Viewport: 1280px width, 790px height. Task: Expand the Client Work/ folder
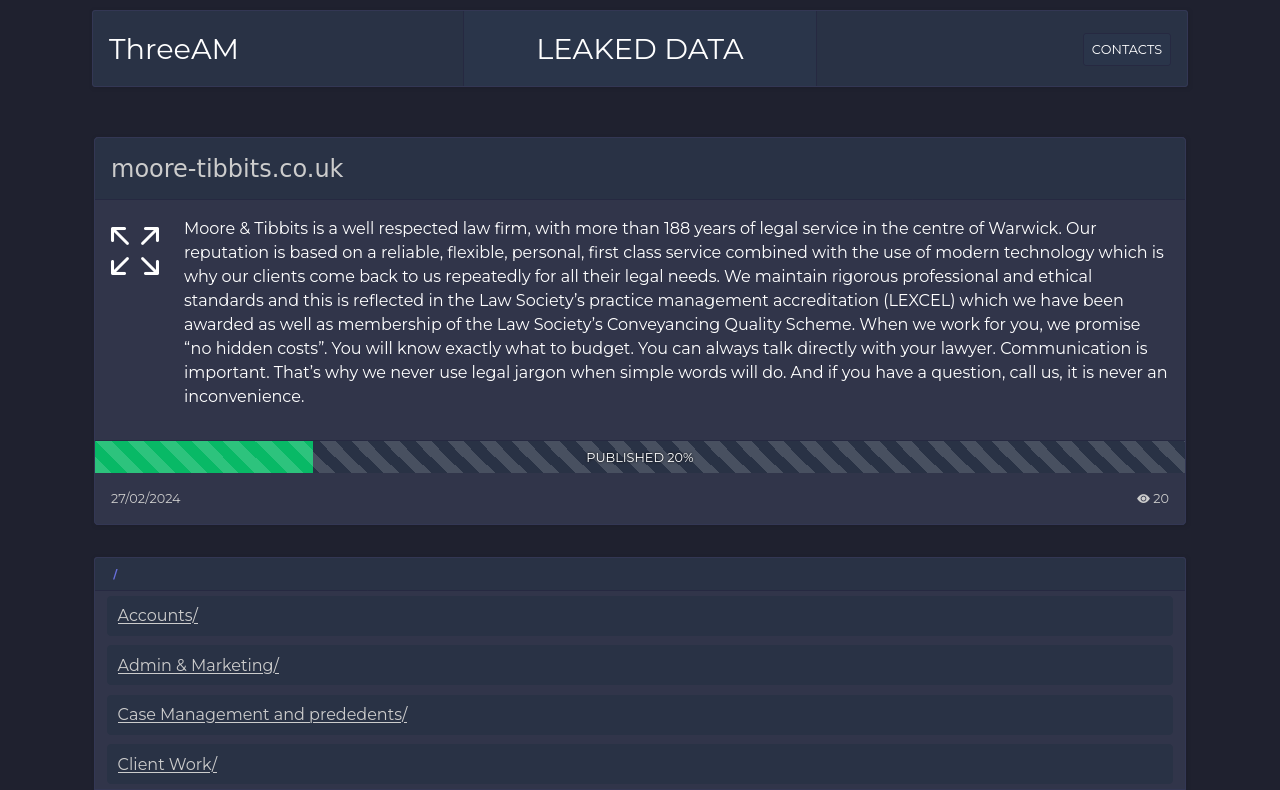[x=167, y=764]
